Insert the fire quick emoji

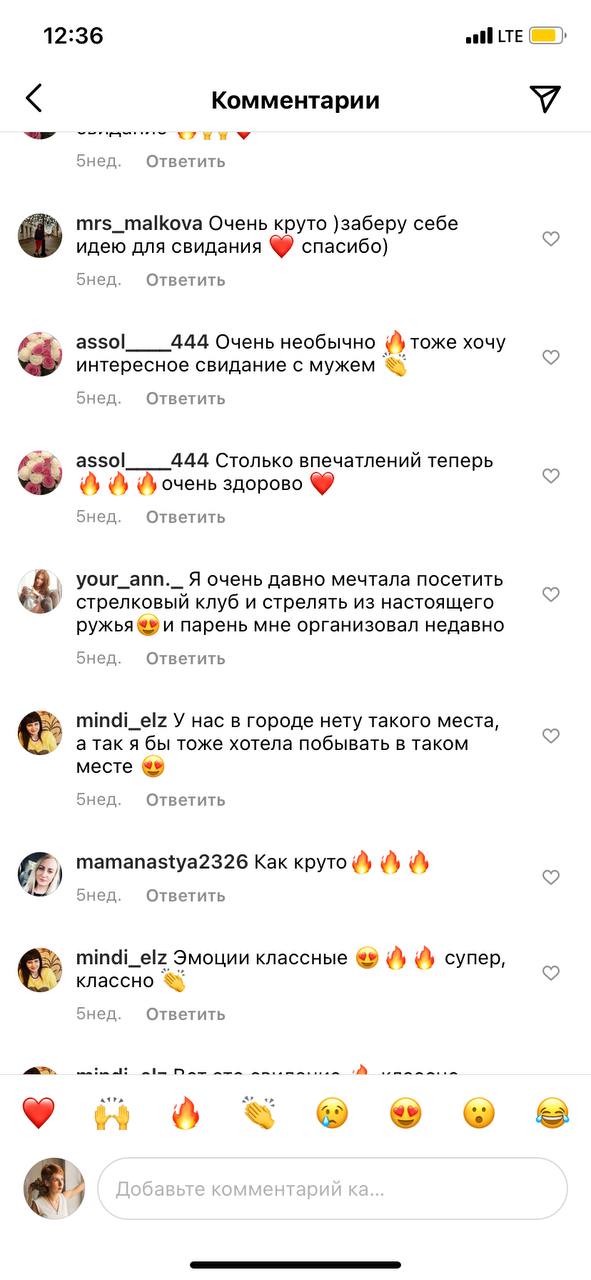185,1112
